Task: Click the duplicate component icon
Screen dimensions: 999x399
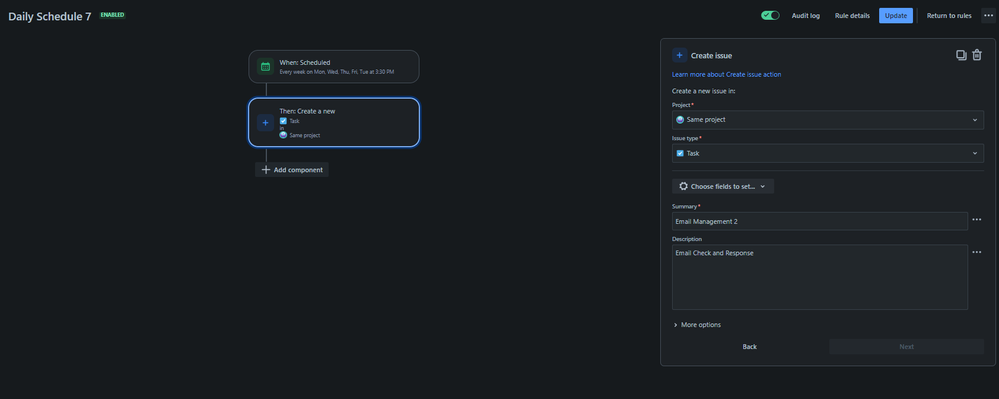Action: coord(961,55)
